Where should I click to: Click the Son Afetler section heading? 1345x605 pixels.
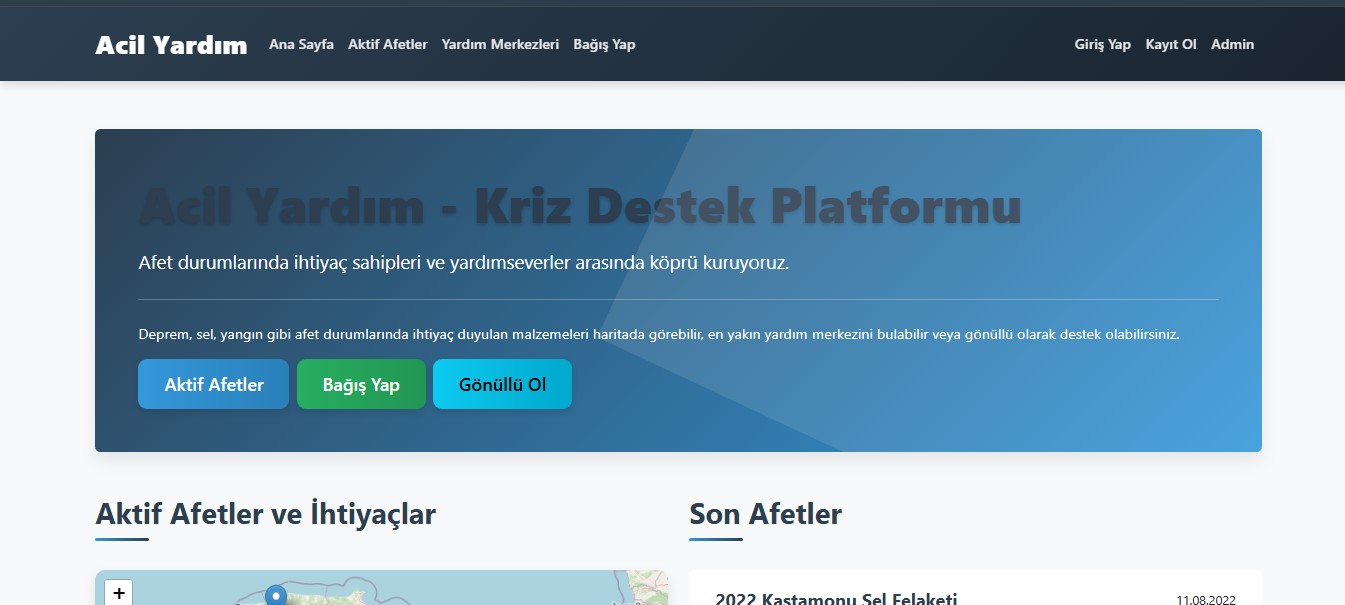tap(764, 514)
